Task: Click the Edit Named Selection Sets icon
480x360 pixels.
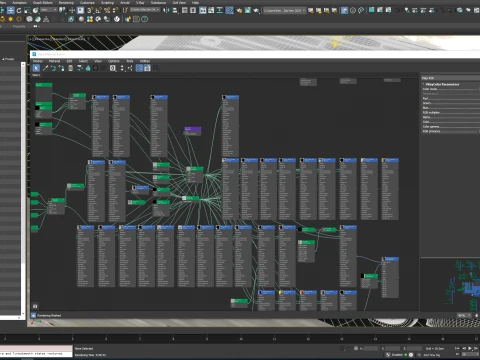Action: [125, 10]
